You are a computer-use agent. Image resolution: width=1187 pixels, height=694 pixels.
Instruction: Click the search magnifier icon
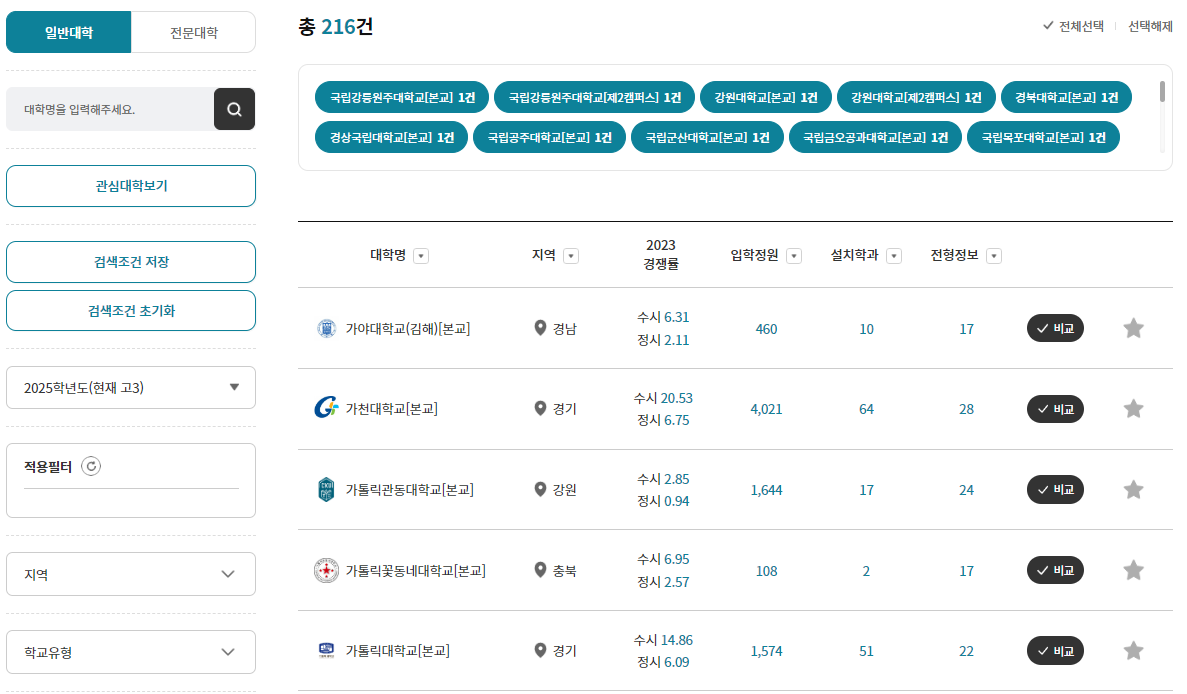point(234,108)
